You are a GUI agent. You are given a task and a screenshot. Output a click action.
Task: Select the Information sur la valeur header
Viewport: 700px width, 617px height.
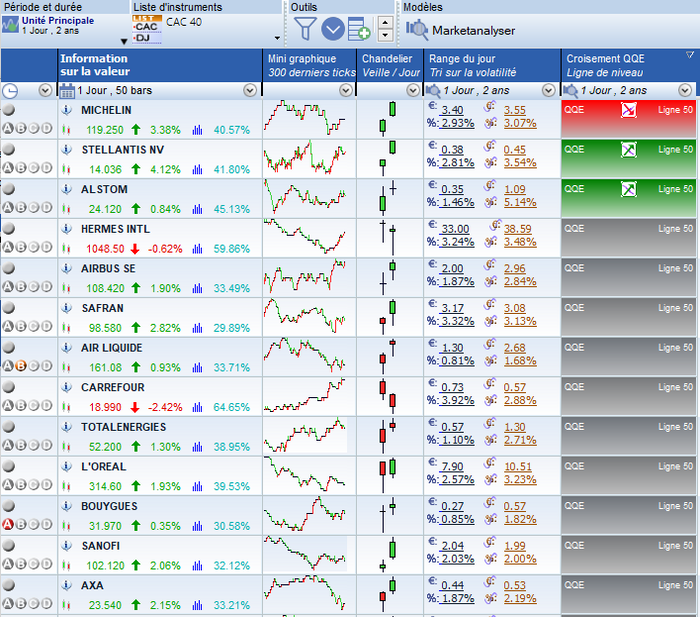(160, 65)
